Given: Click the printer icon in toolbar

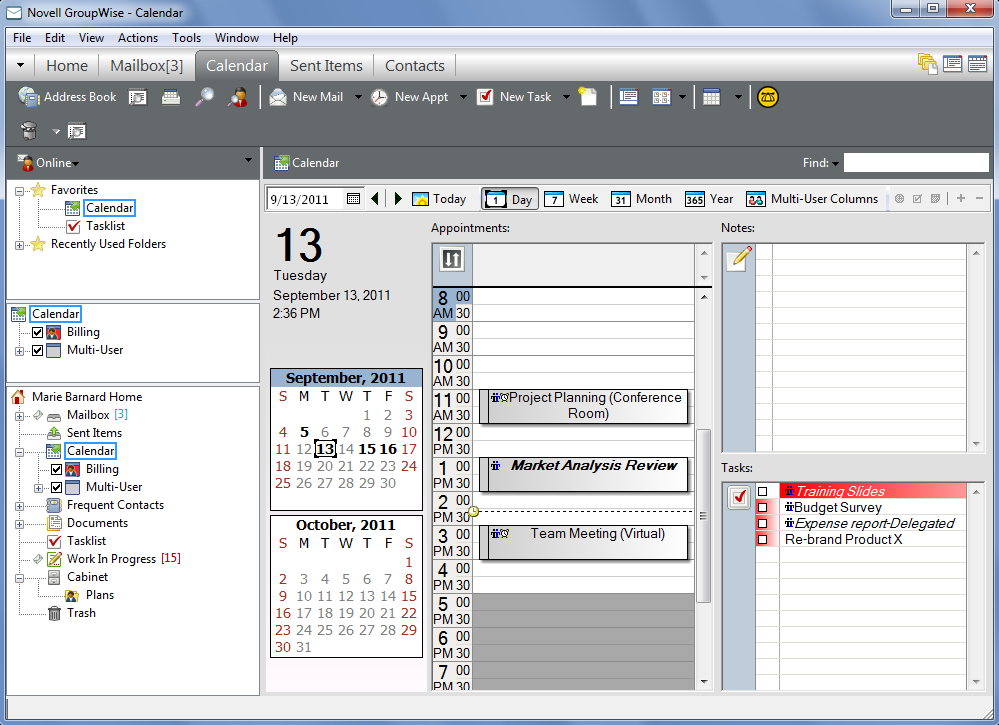Looking at the screenshot, I should (x=170, y=97).
